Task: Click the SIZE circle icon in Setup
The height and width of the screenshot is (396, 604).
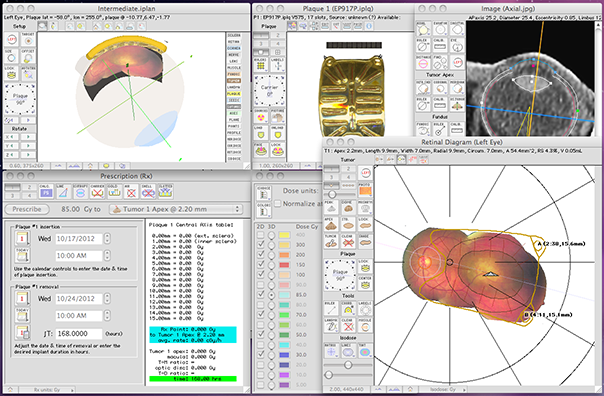Action: 11,57
